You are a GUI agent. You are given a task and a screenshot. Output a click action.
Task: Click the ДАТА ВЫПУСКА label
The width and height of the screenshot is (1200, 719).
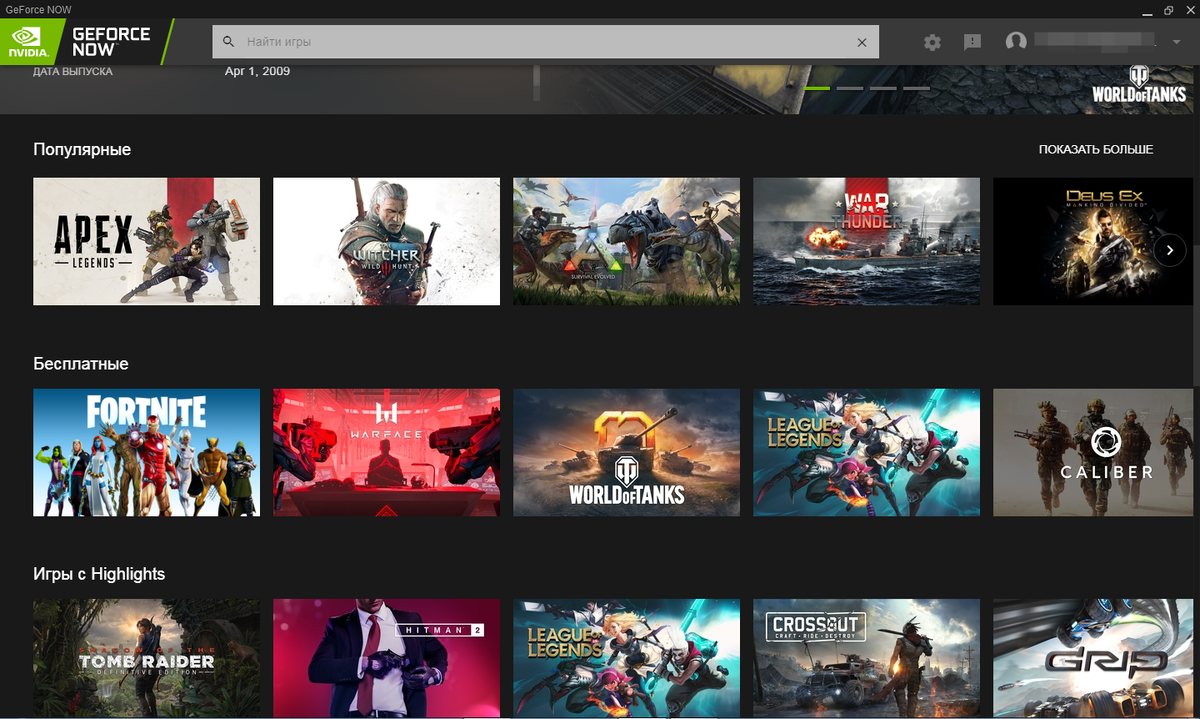[73, 71]
